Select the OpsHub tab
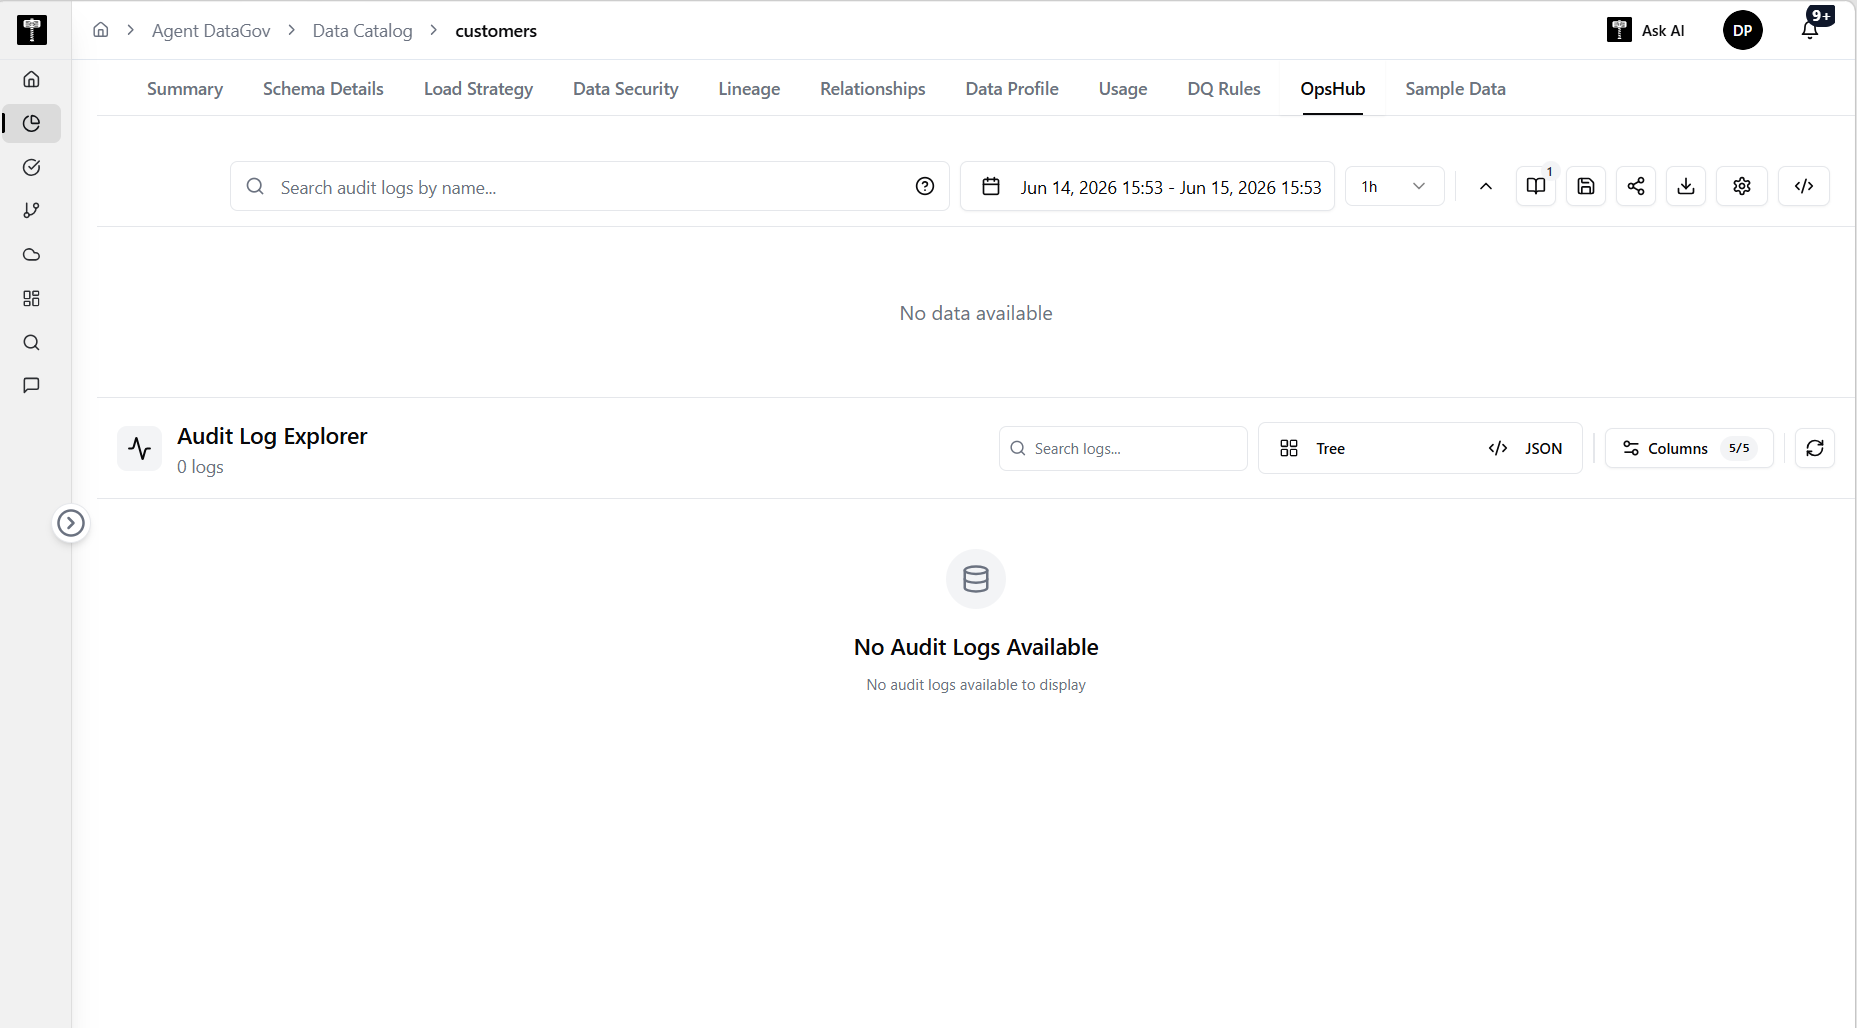 pyautogui.click(x=1333, y=89)
